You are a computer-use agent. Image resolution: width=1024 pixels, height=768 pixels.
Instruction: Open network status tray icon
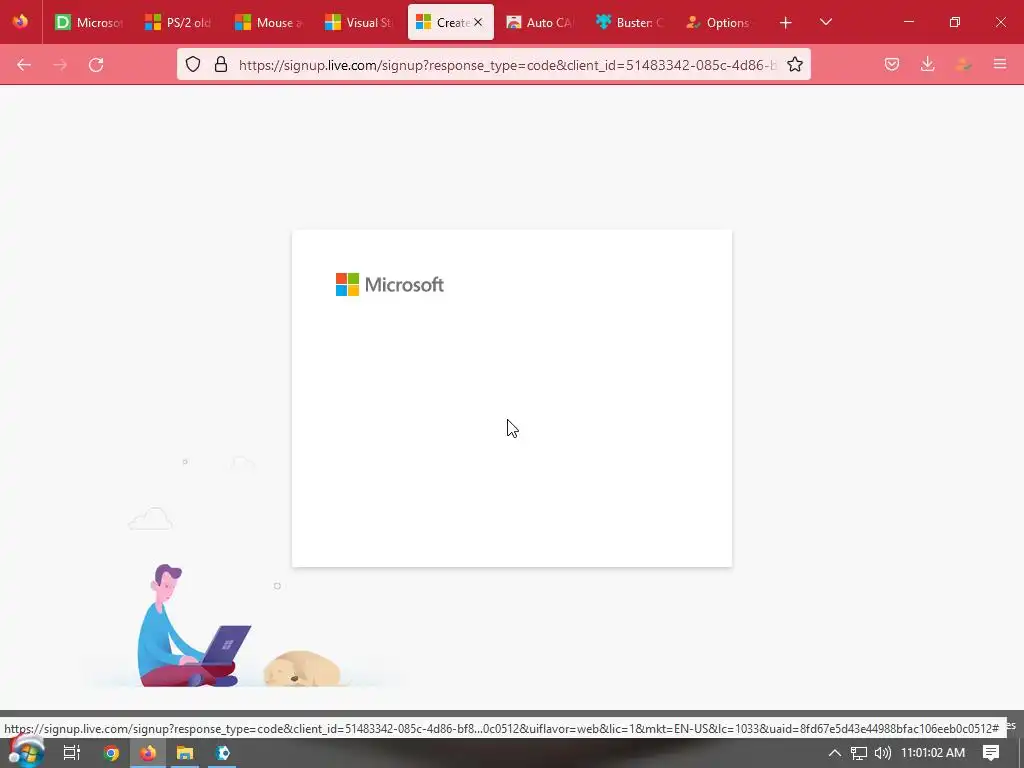tap(859, 753)
